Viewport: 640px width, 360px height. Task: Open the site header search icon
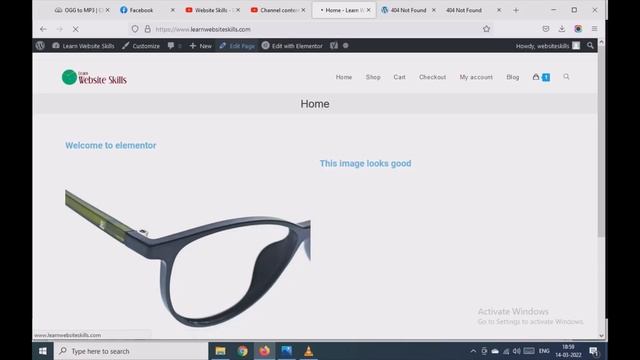(566, 77)
